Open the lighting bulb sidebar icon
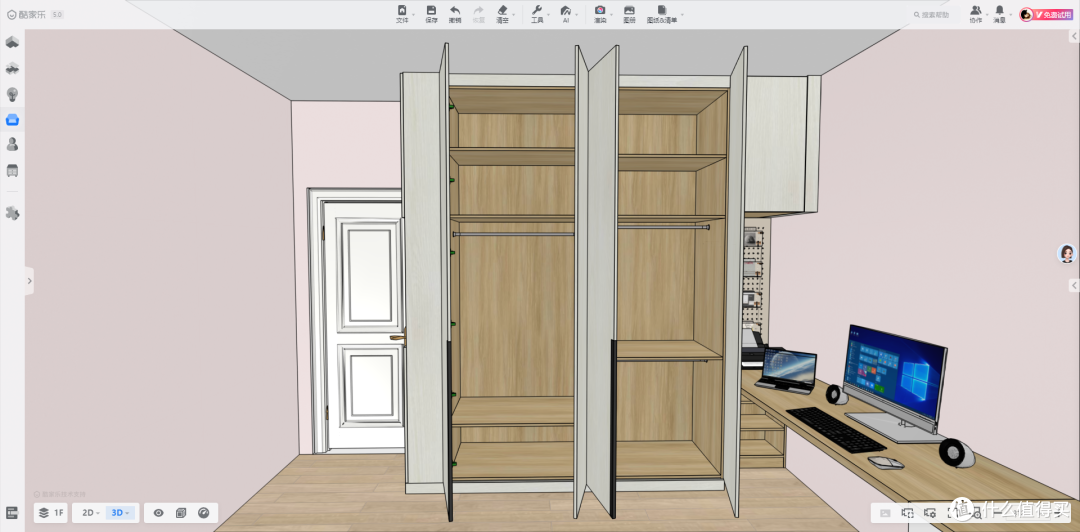 [x=12, y=94]
